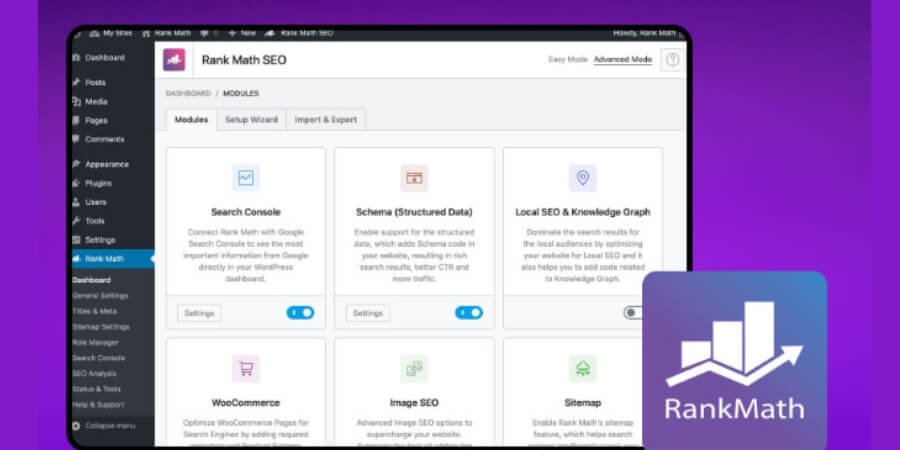Screen dimensions: 900x450
Task: Click the Rank Math logo in header
Action: 175,60
